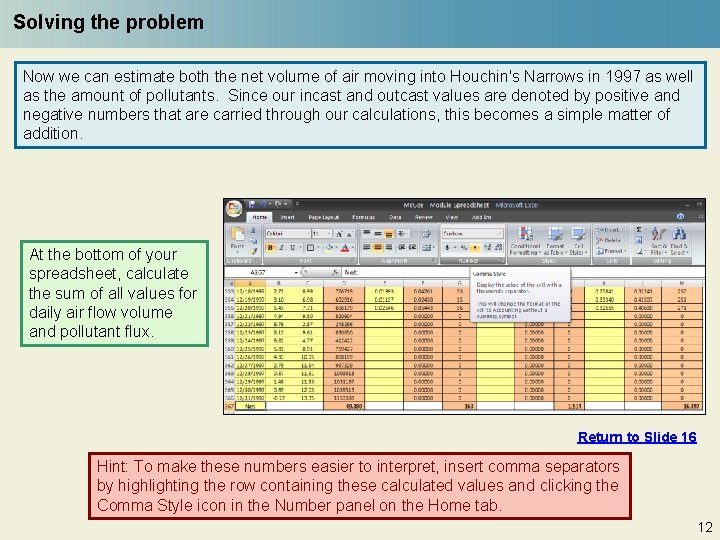Toggle the highlighted Bottom Align button

point(389,234)
